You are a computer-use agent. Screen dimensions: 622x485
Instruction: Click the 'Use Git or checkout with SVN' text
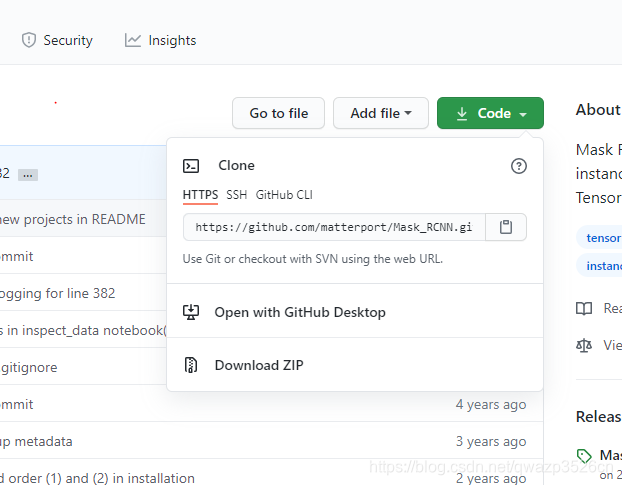click(x=313, y=259)
